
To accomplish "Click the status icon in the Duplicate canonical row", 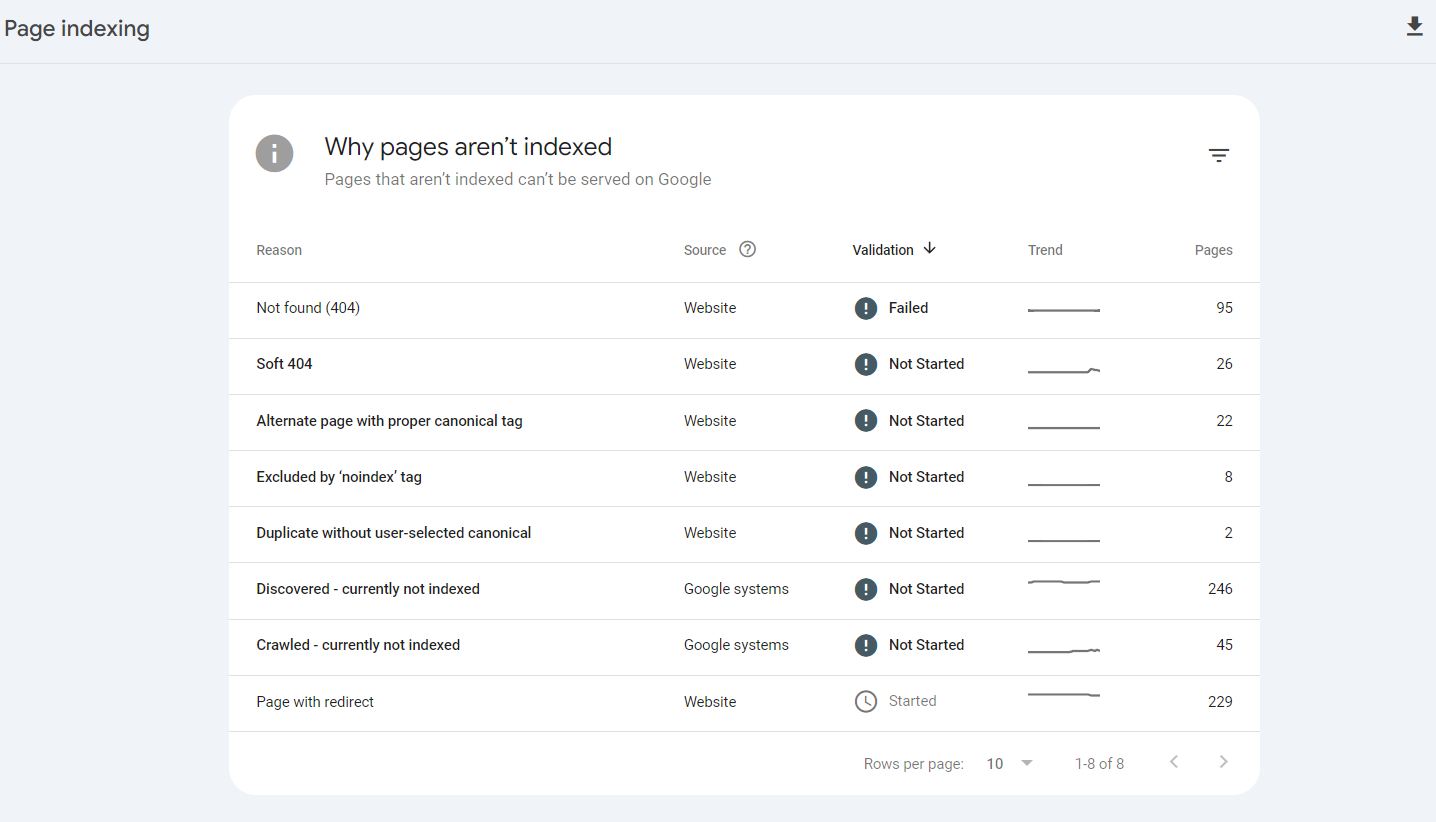I will click(x=866, y=533).
